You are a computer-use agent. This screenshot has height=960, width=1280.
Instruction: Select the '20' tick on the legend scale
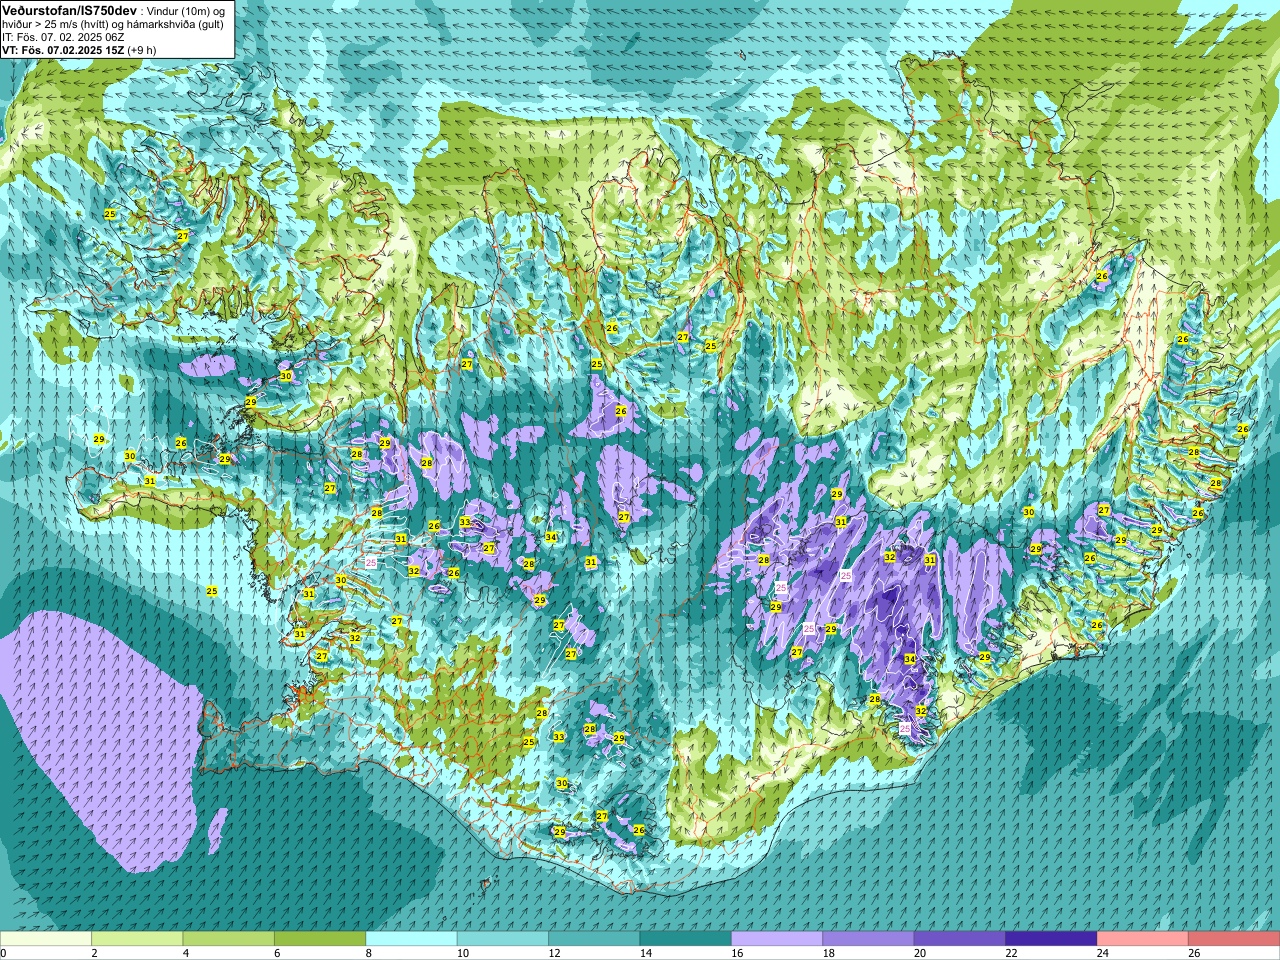coord(920,953)
